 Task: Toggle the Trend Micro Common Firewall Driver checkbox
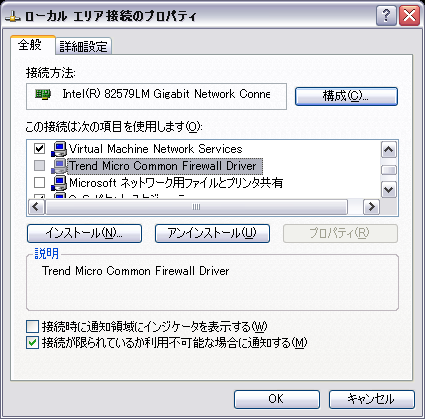click(39, 165)
